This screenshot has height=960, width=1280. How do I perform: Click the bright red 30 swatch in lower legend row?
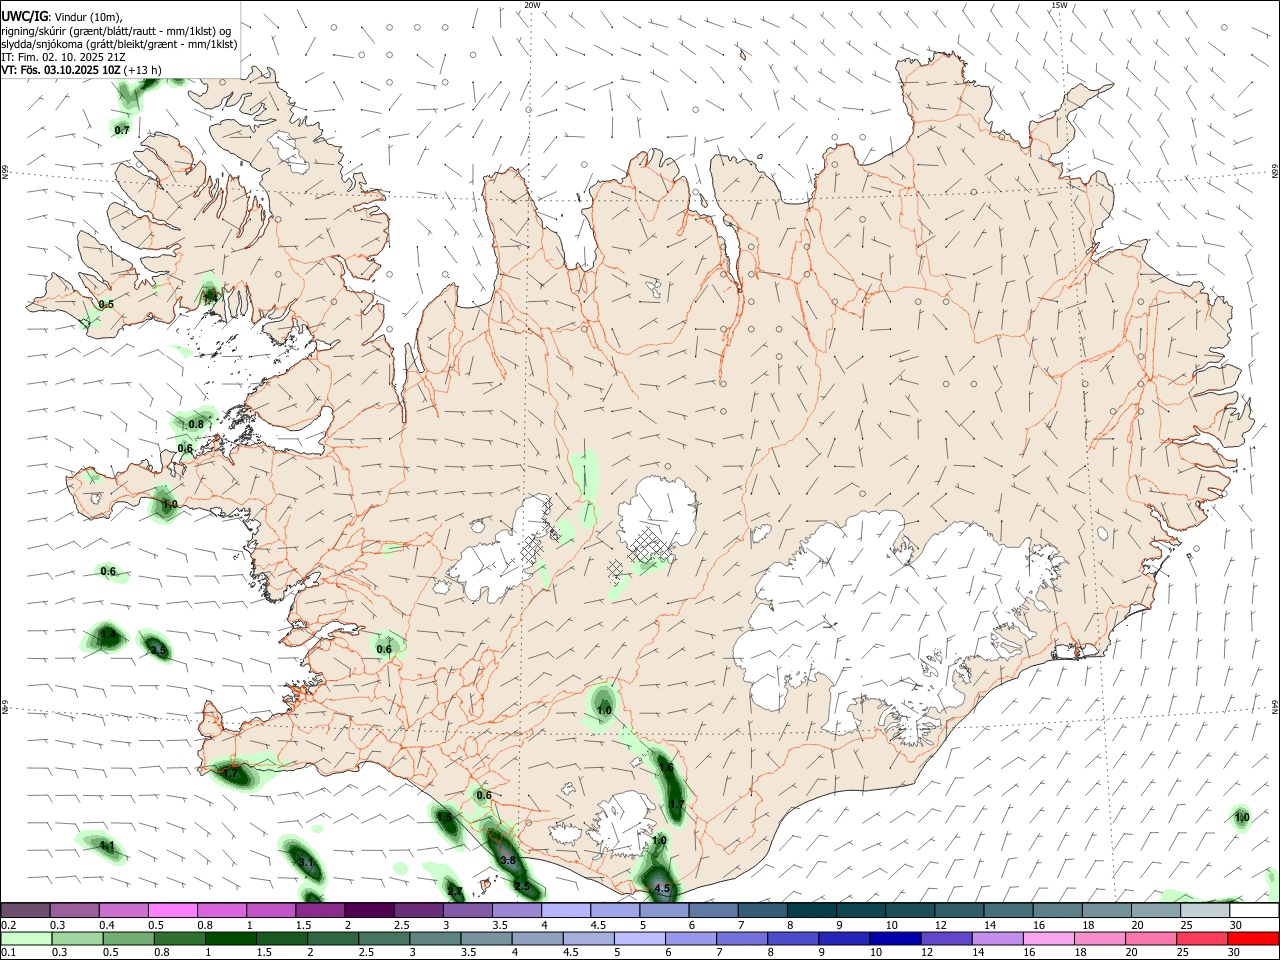tap(1253, 939)
